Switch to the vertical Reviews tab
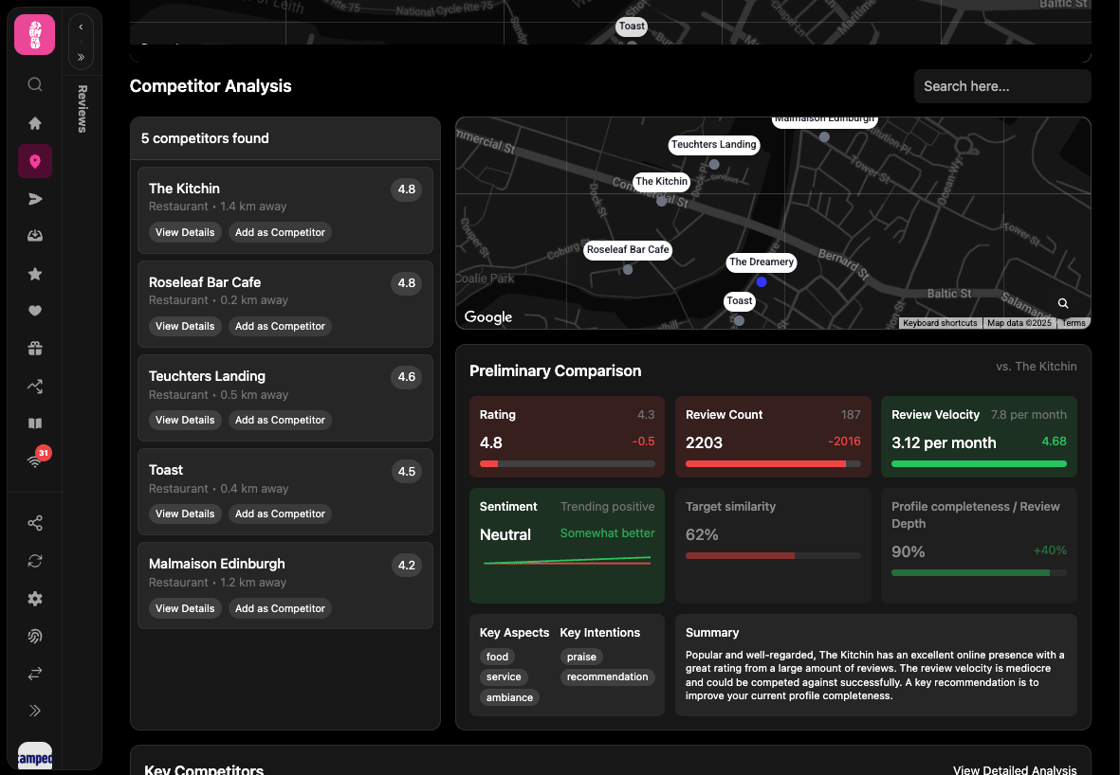Image resolution: width=1120 pixels, height=775 pixels. point(81,109)
